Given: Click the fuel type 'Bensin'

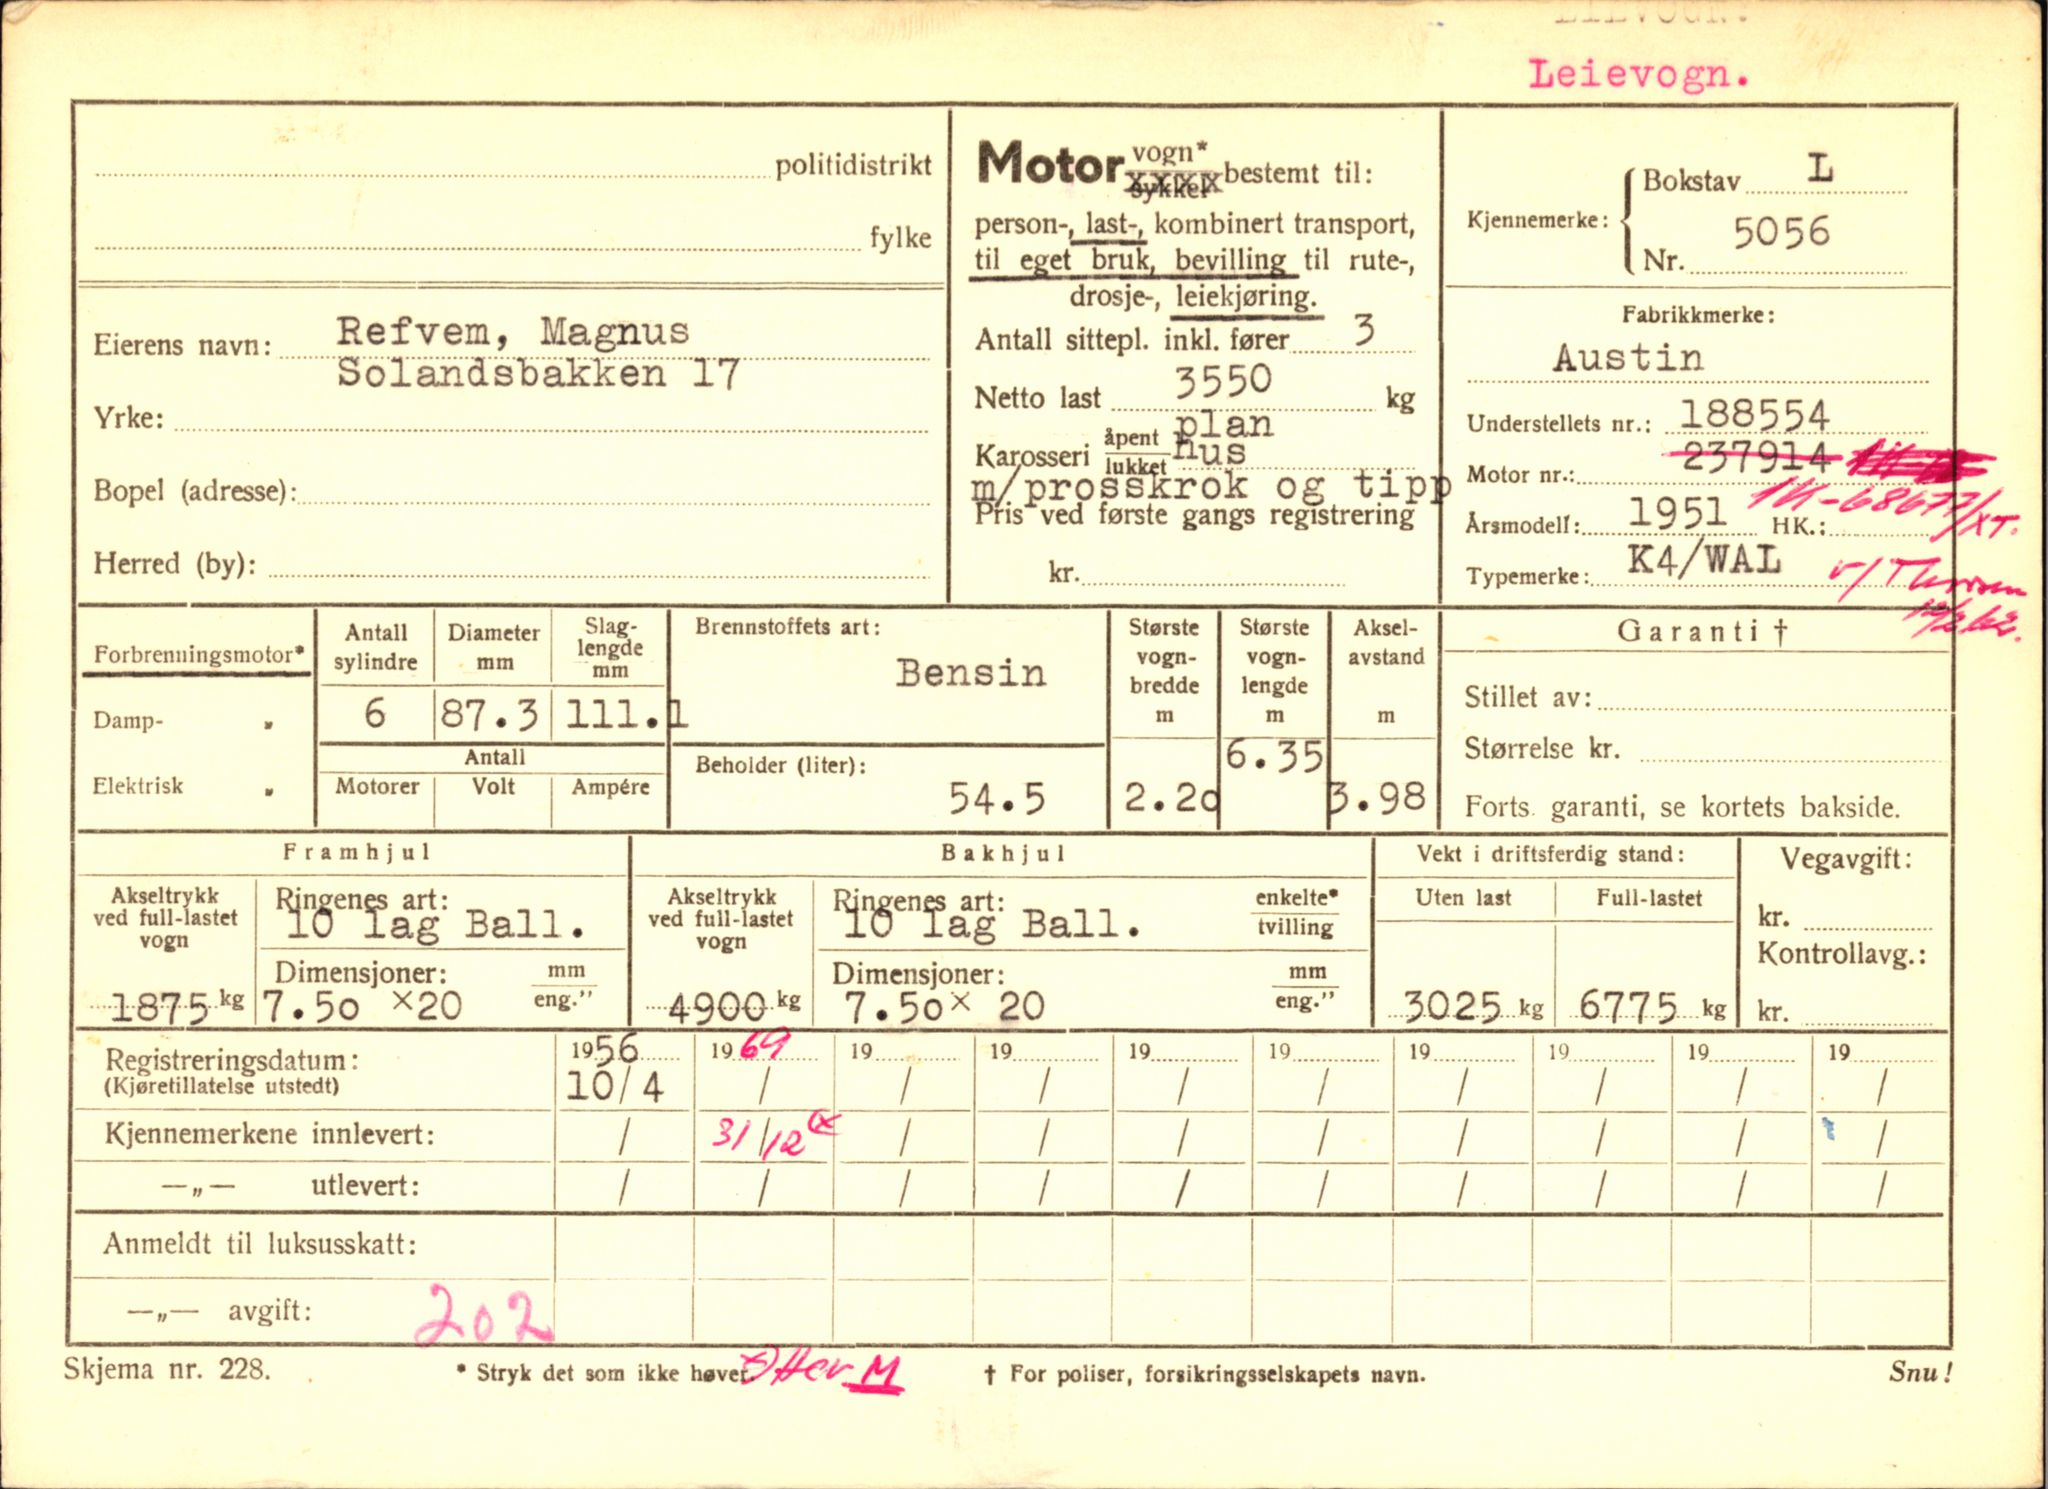Looking at the screenshot, I should [971, 673].
